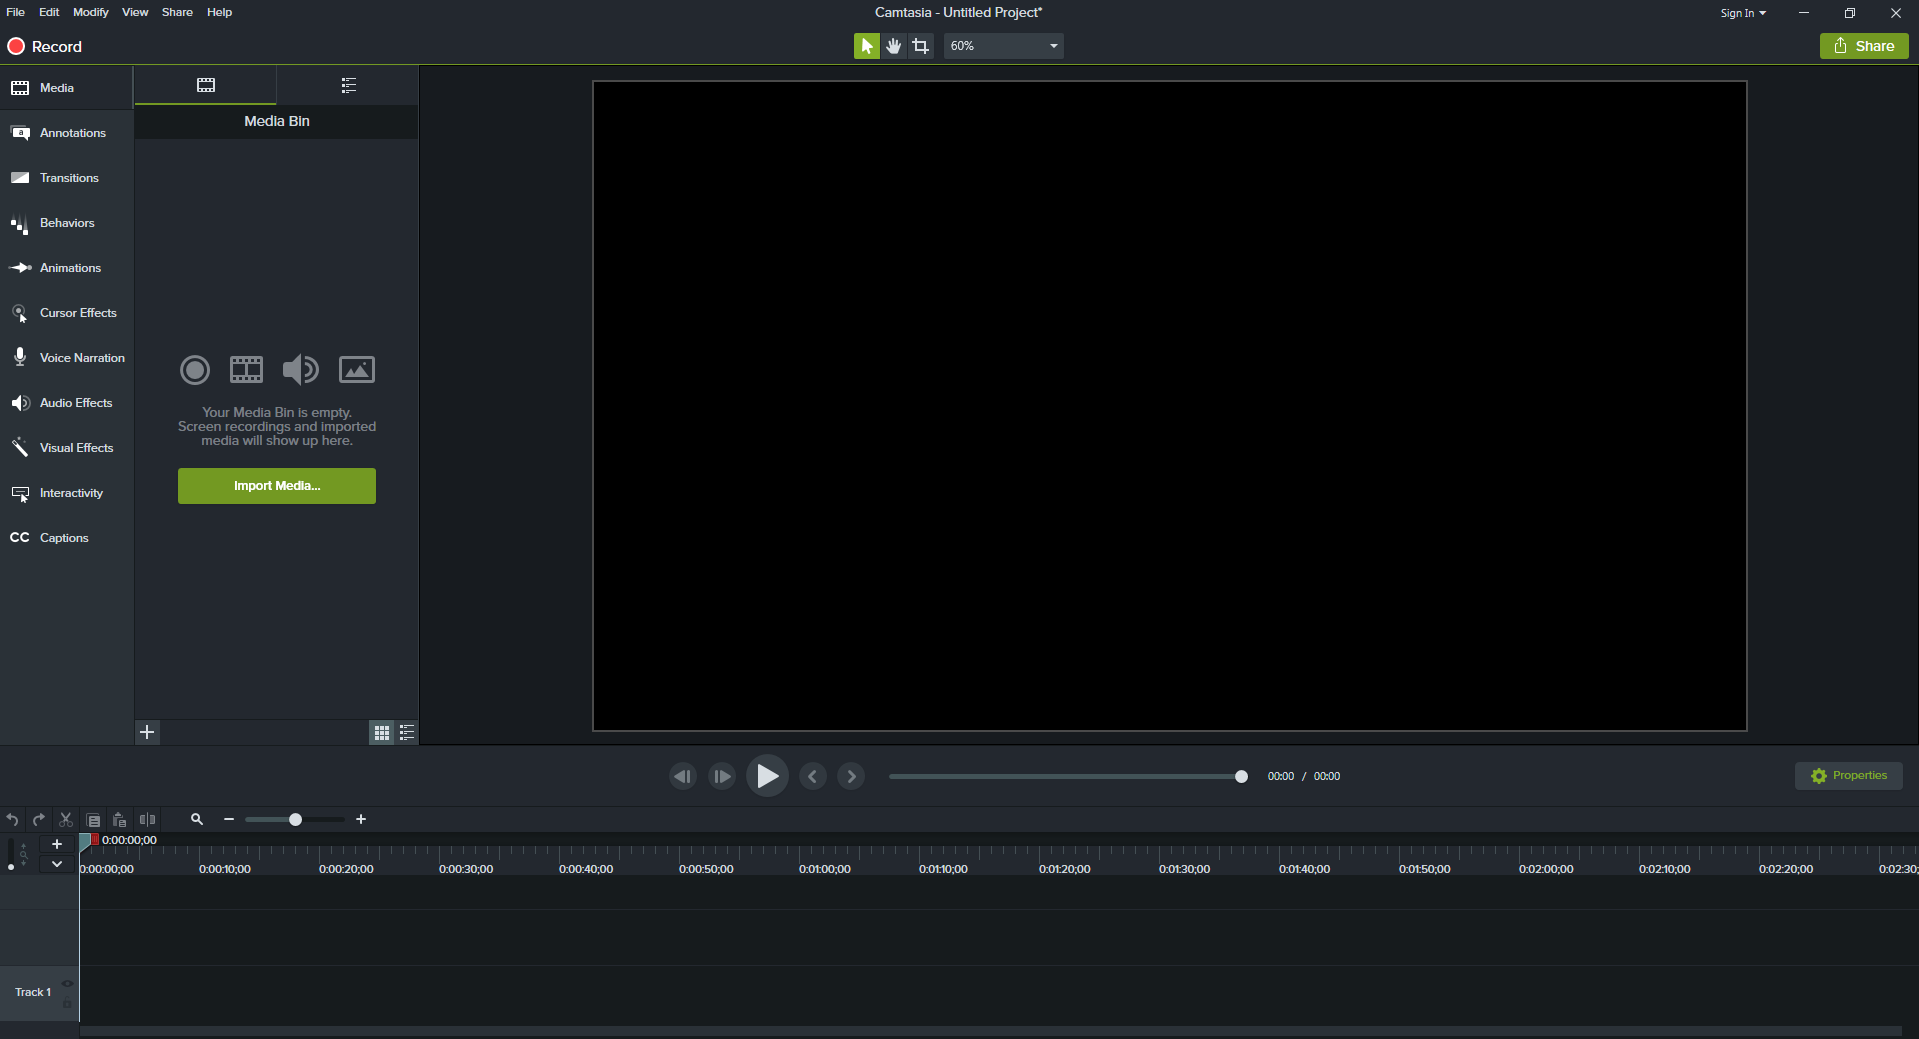
Task: Add media with the plus icon in Media Bin
Action: coord(147,733)
